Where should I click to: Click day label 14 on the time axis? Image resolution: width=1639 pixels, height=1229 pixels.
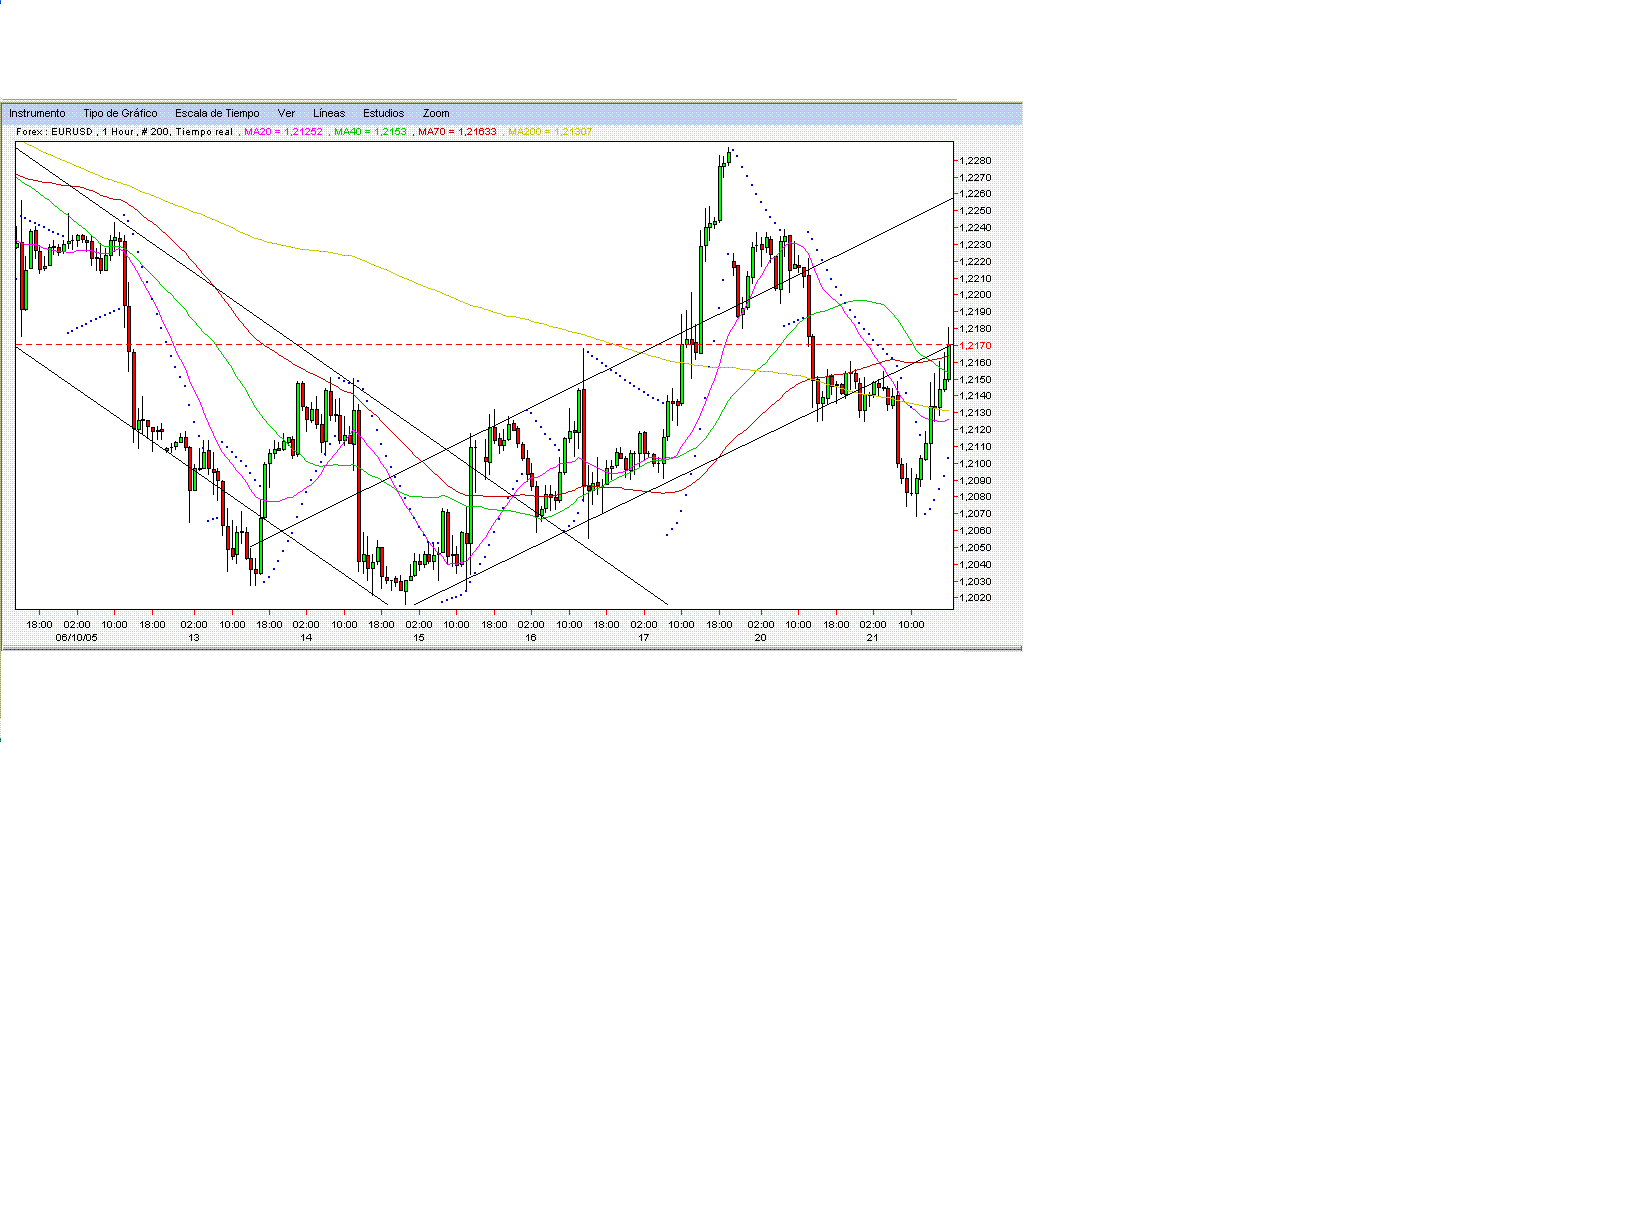(x=306, y=638)
